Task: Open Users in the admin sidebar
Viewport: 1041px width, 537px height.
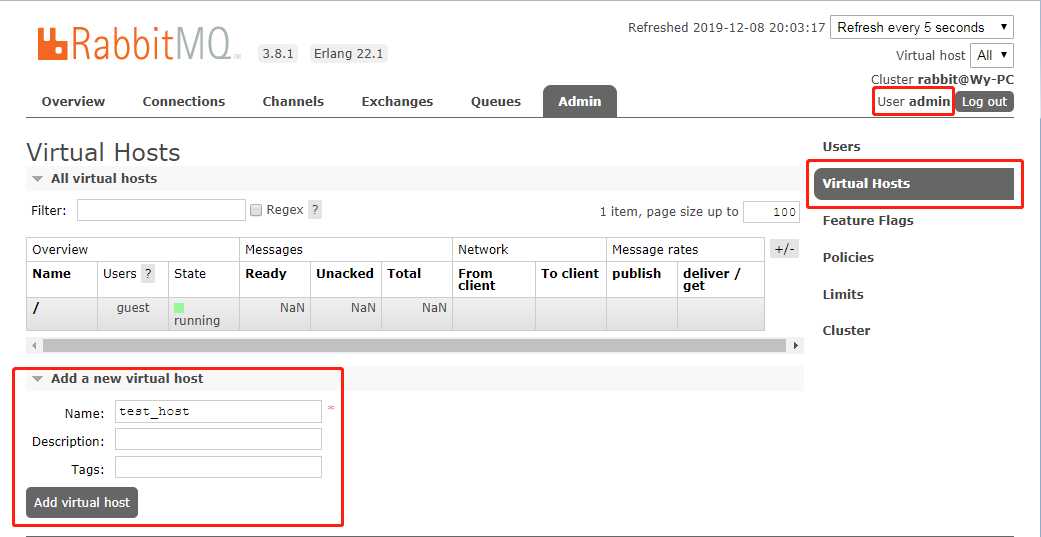Action: (841, 147)
